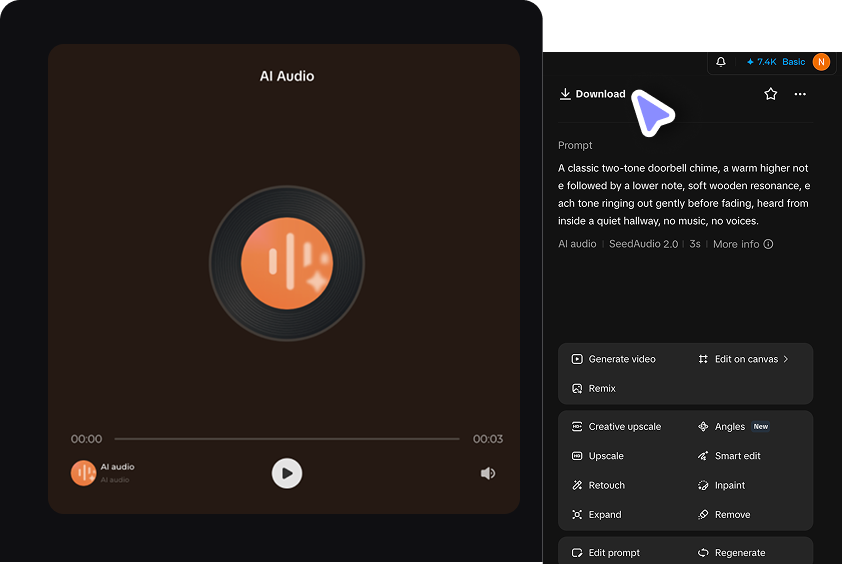Click the Remove eraser icon
The width and height of the screenshot is (842, 564).
703,515
